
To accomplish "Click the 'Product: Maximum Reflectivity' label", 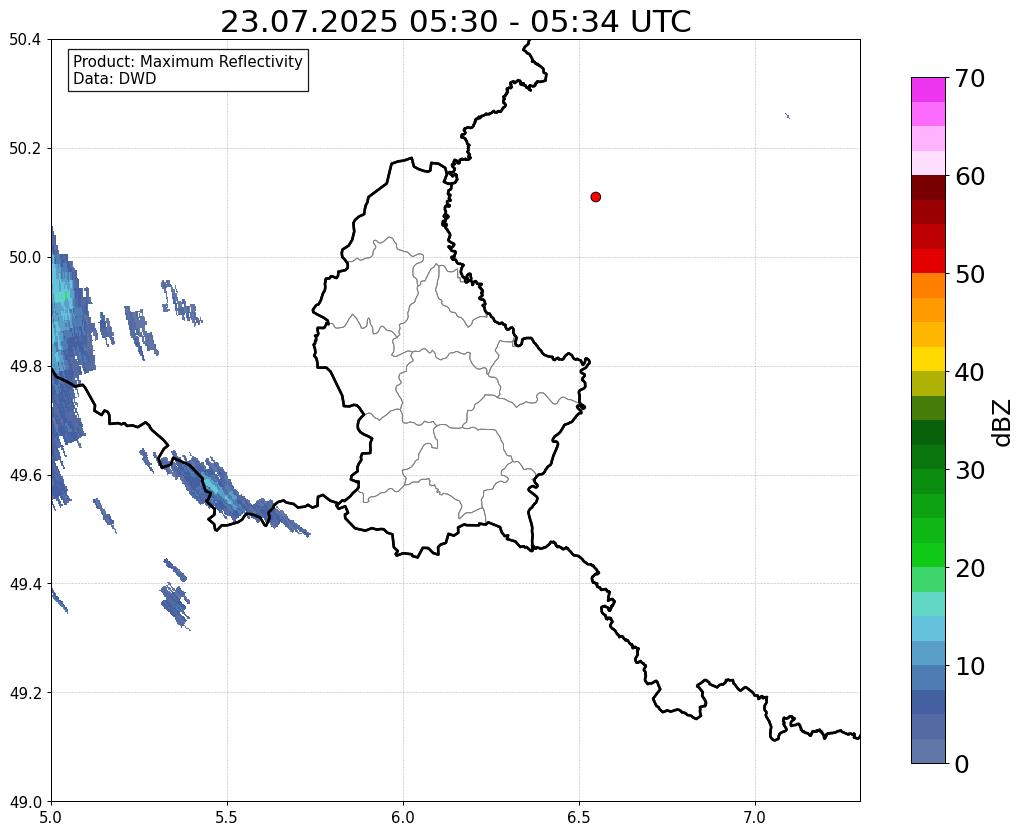I will 188,61.
